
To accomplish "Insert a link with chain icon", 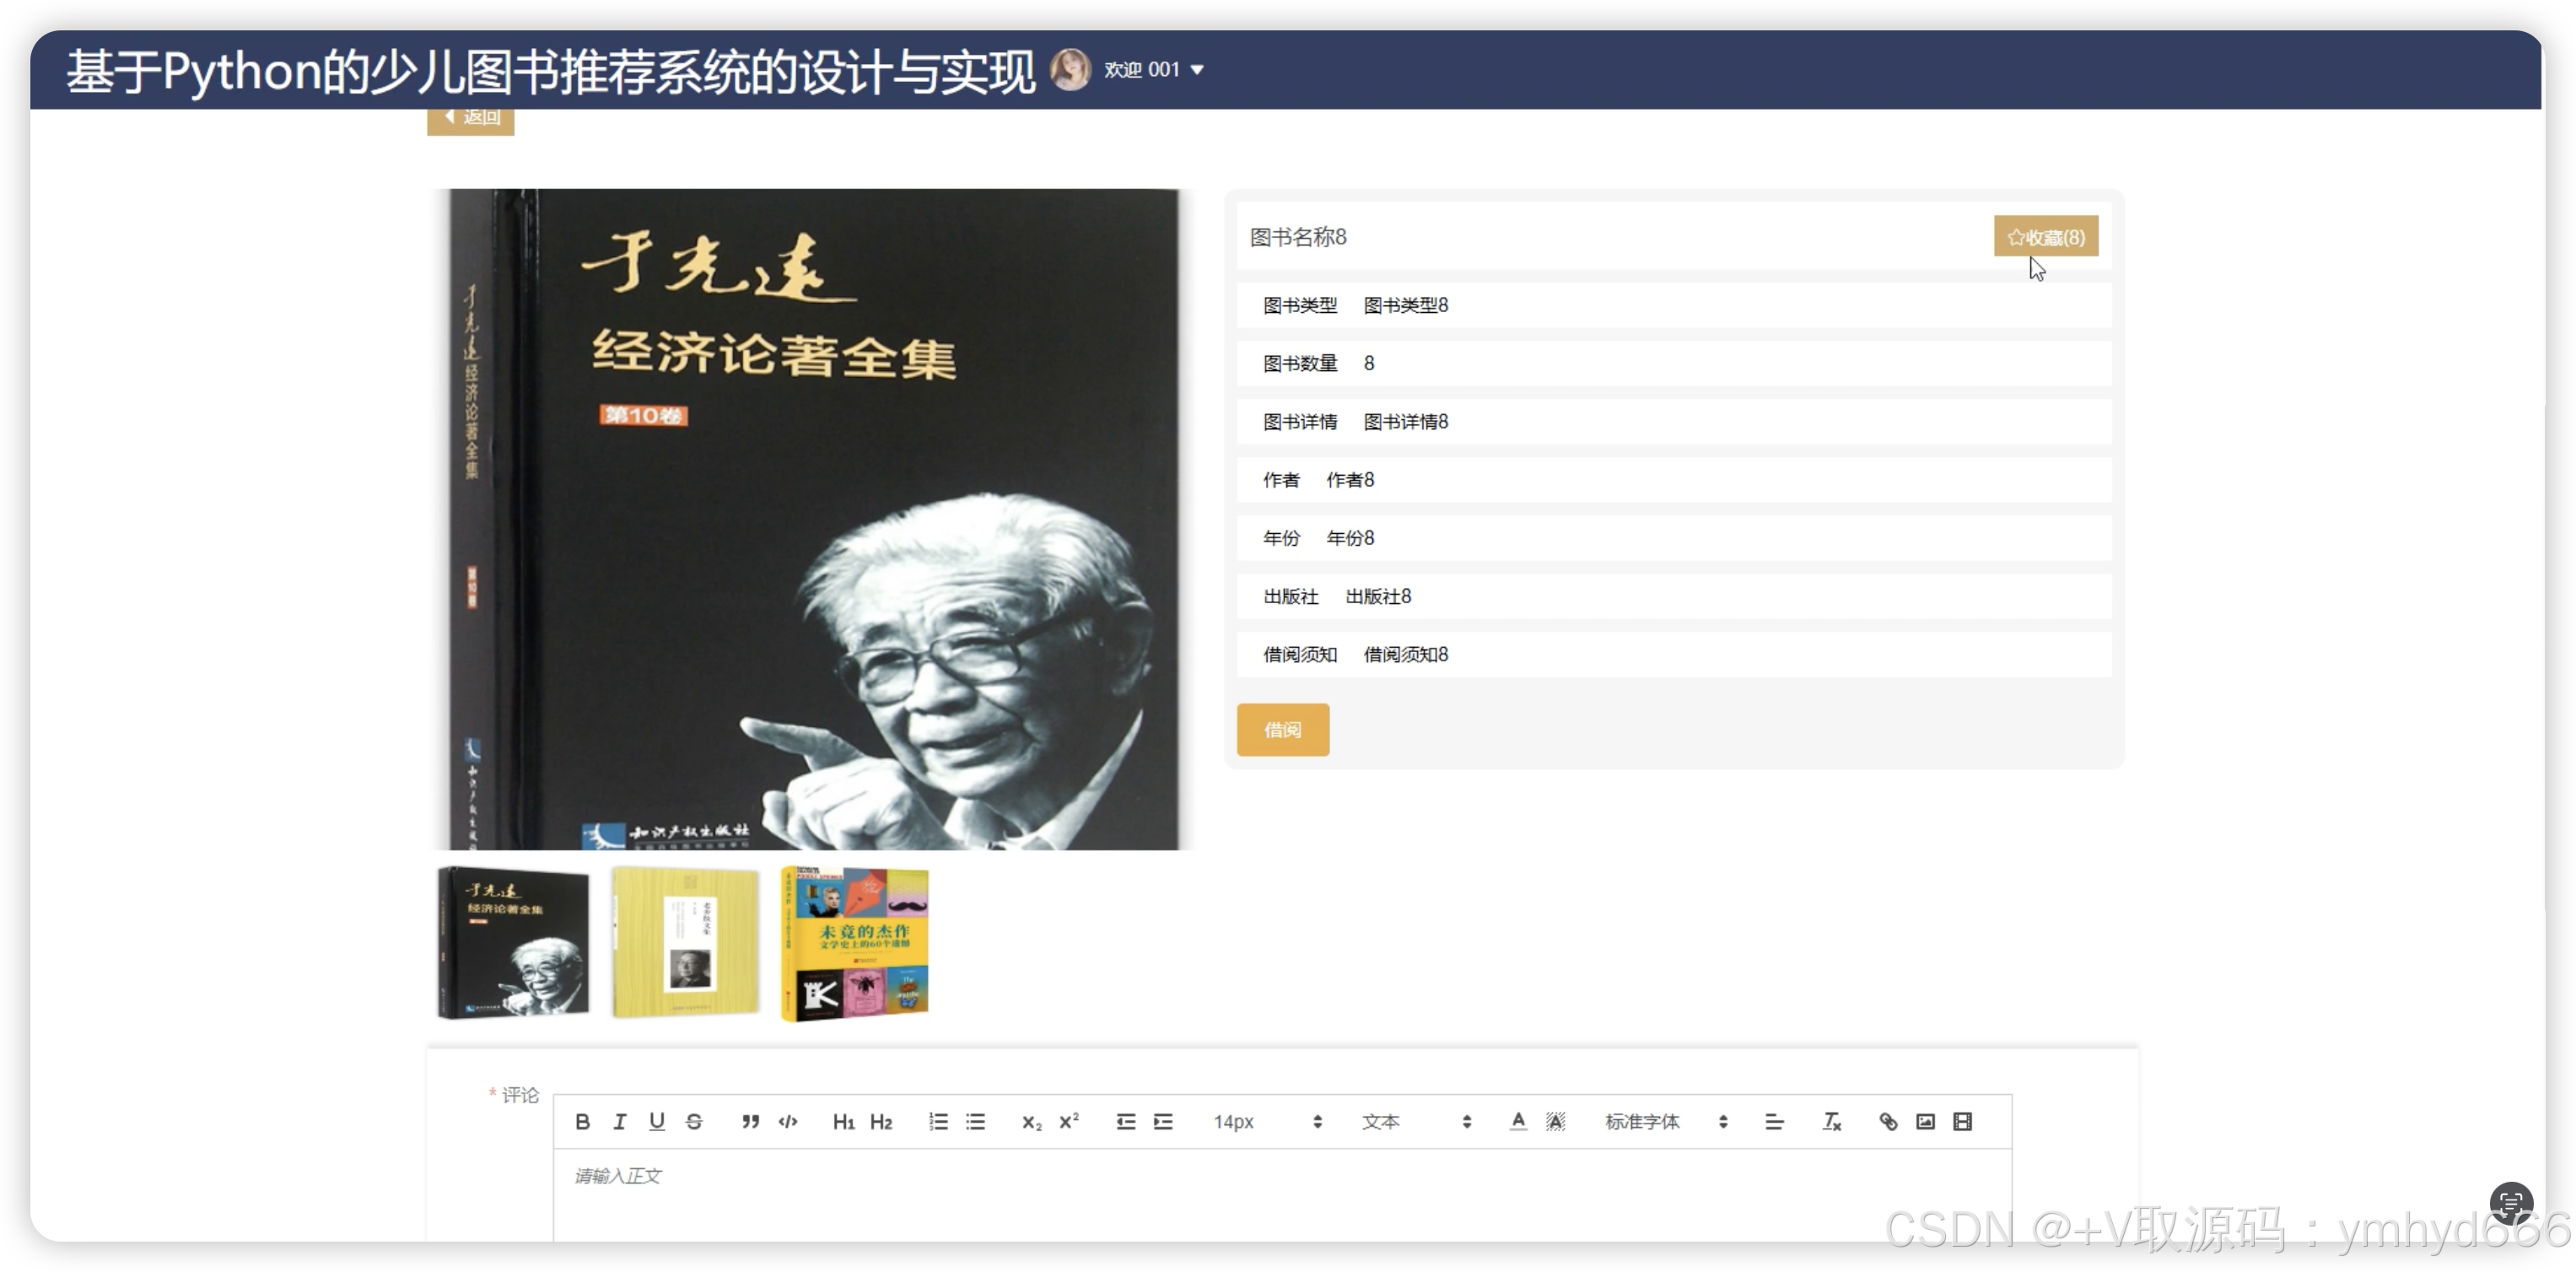I will 1888,1122.
